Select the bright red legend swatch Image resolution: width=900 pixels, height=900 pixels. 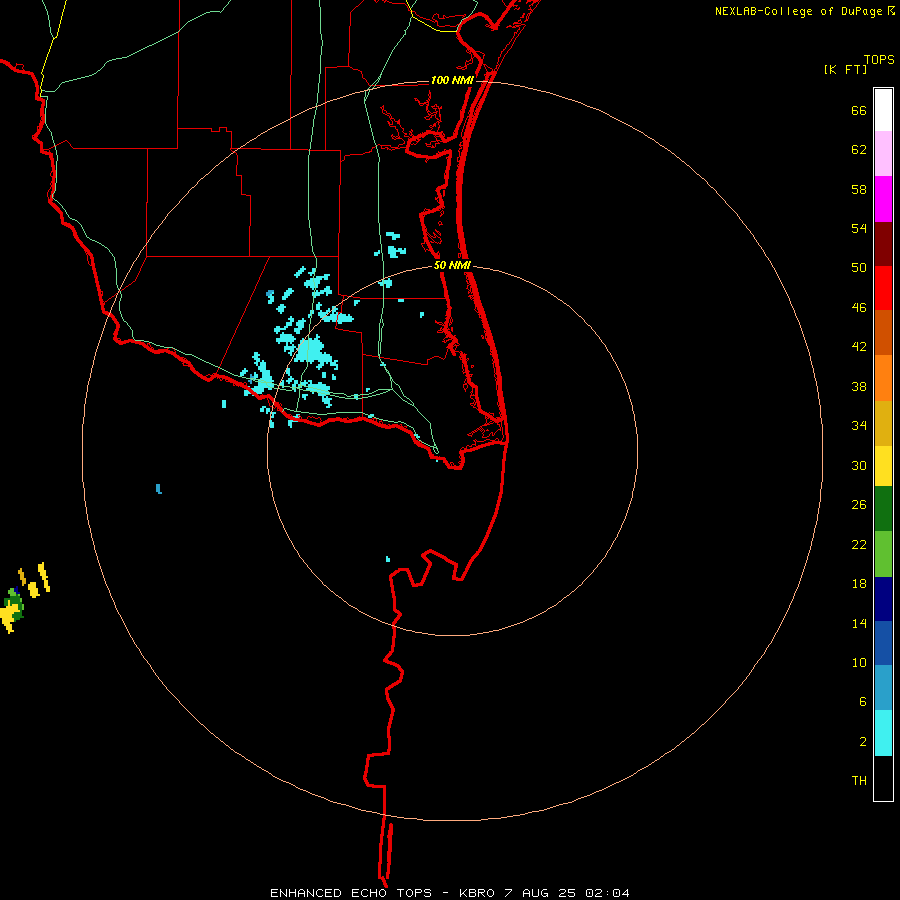pos(883,288)
